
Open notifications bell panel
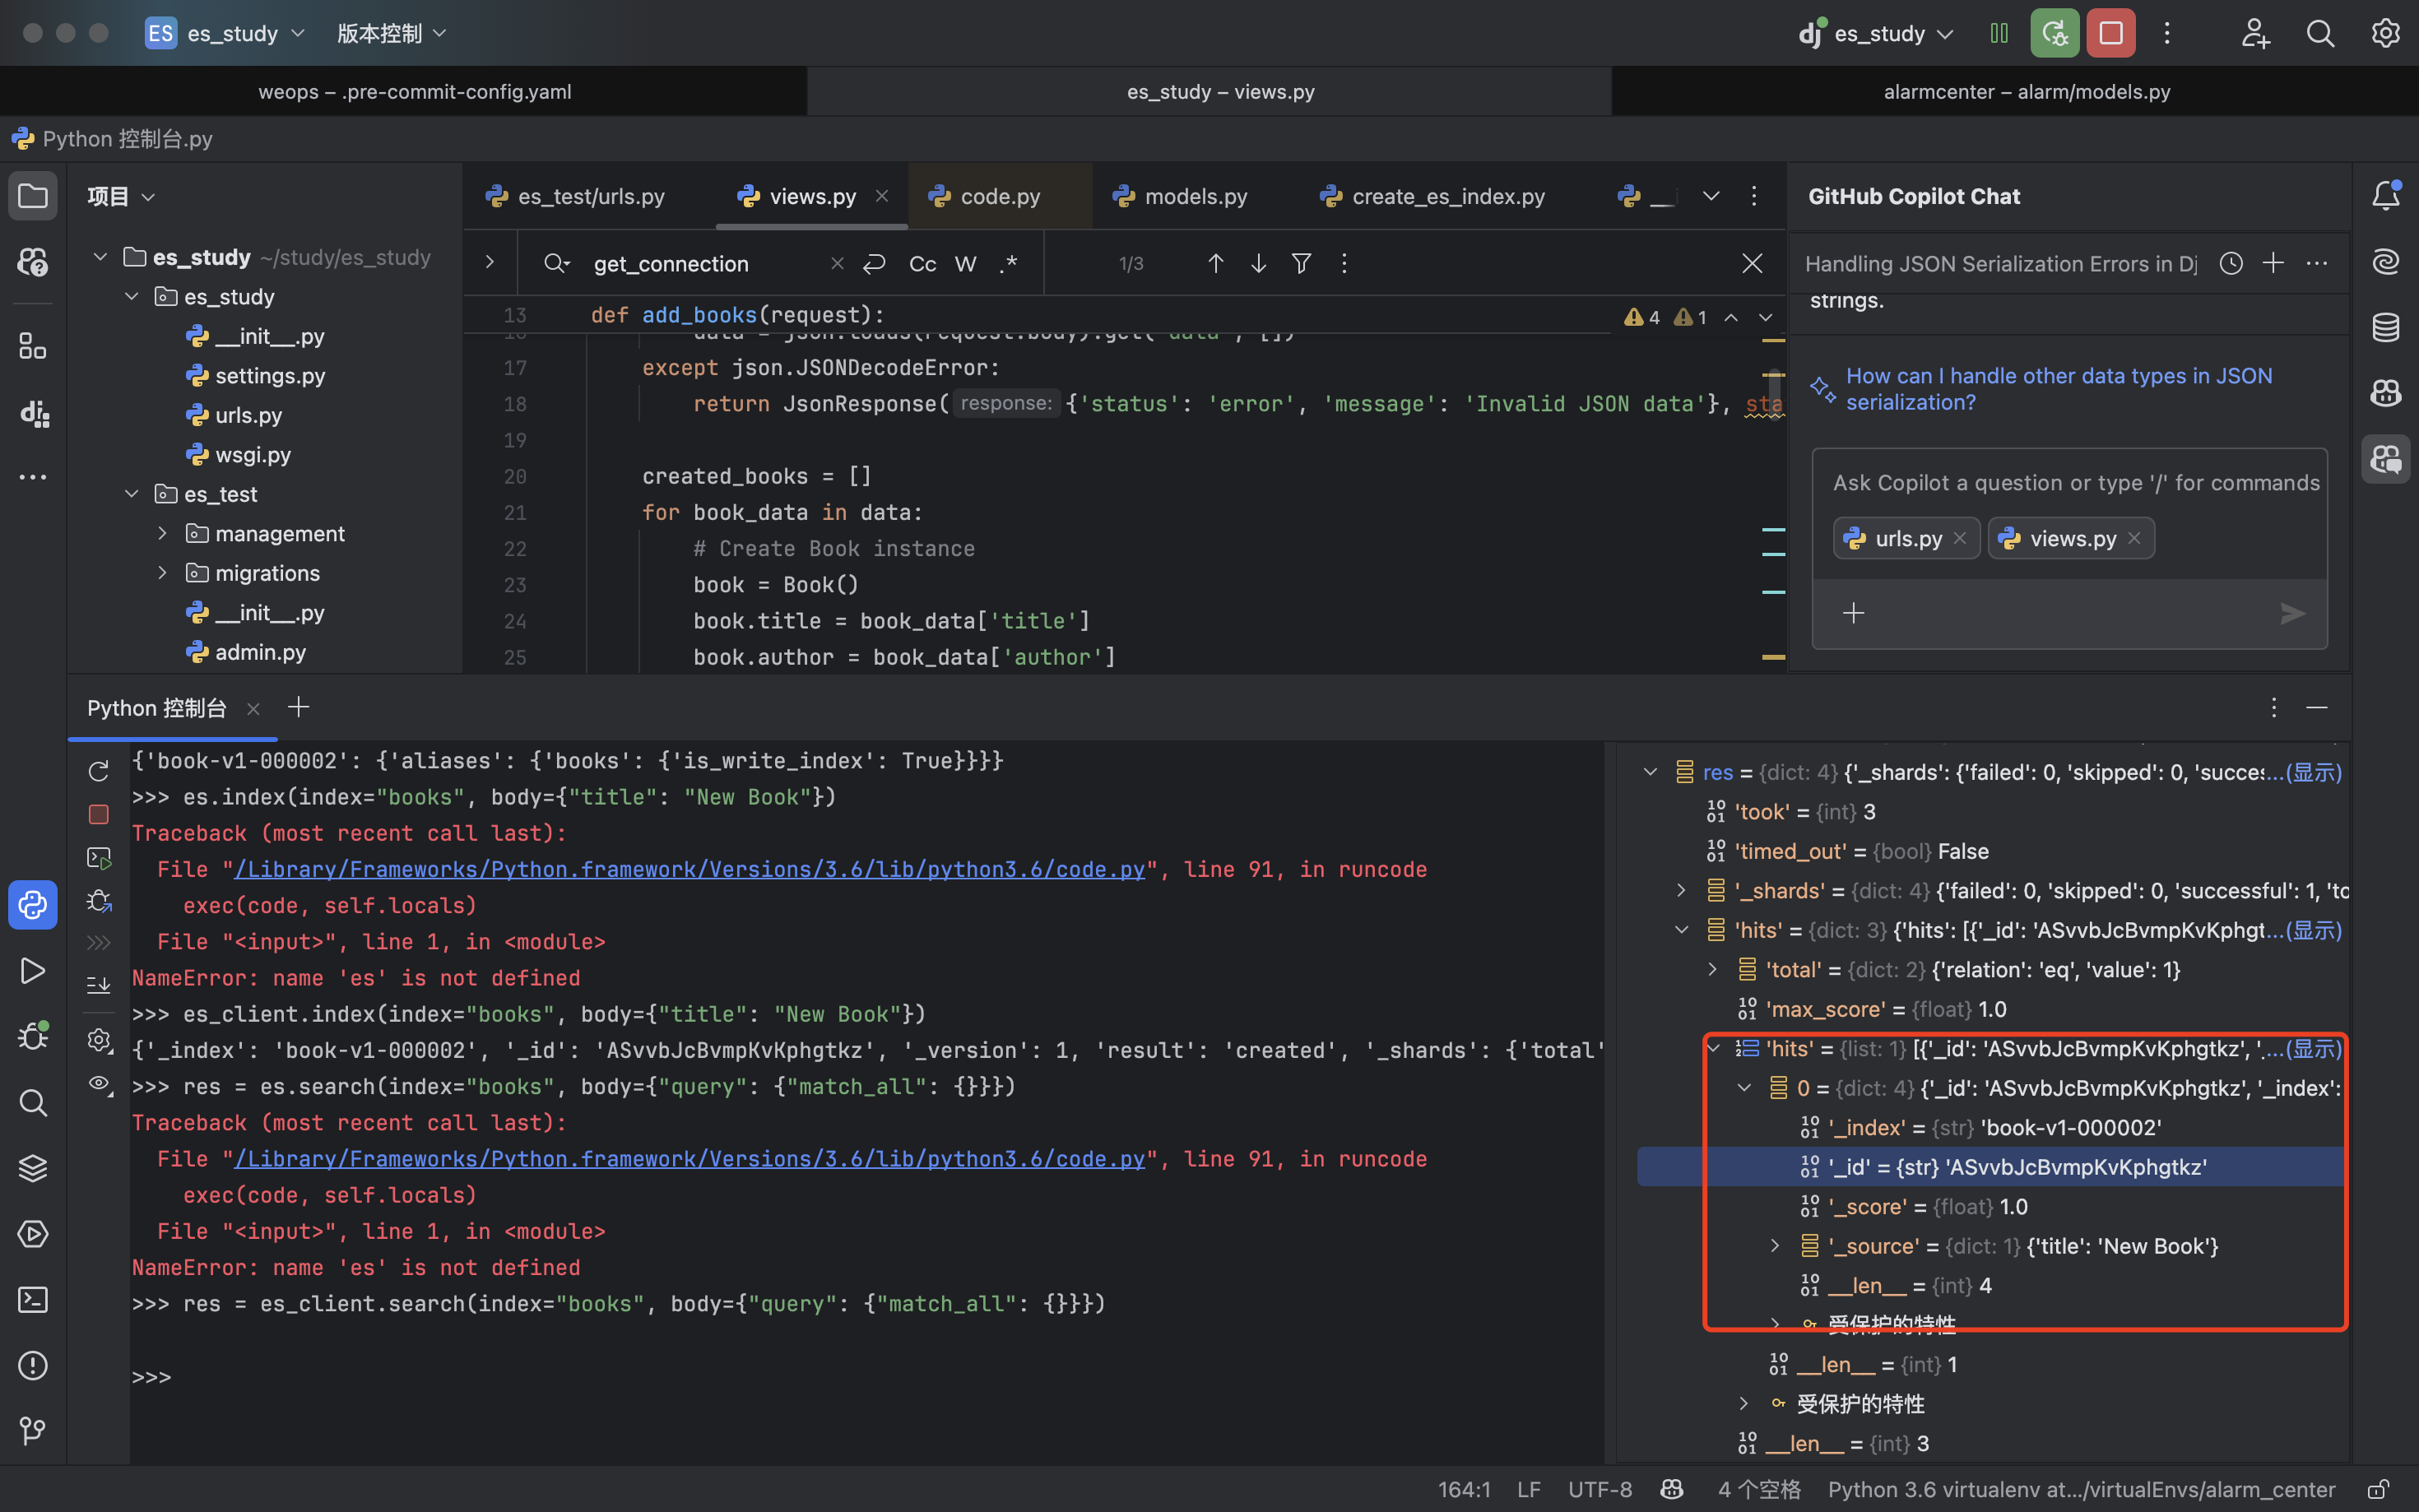2386,196
